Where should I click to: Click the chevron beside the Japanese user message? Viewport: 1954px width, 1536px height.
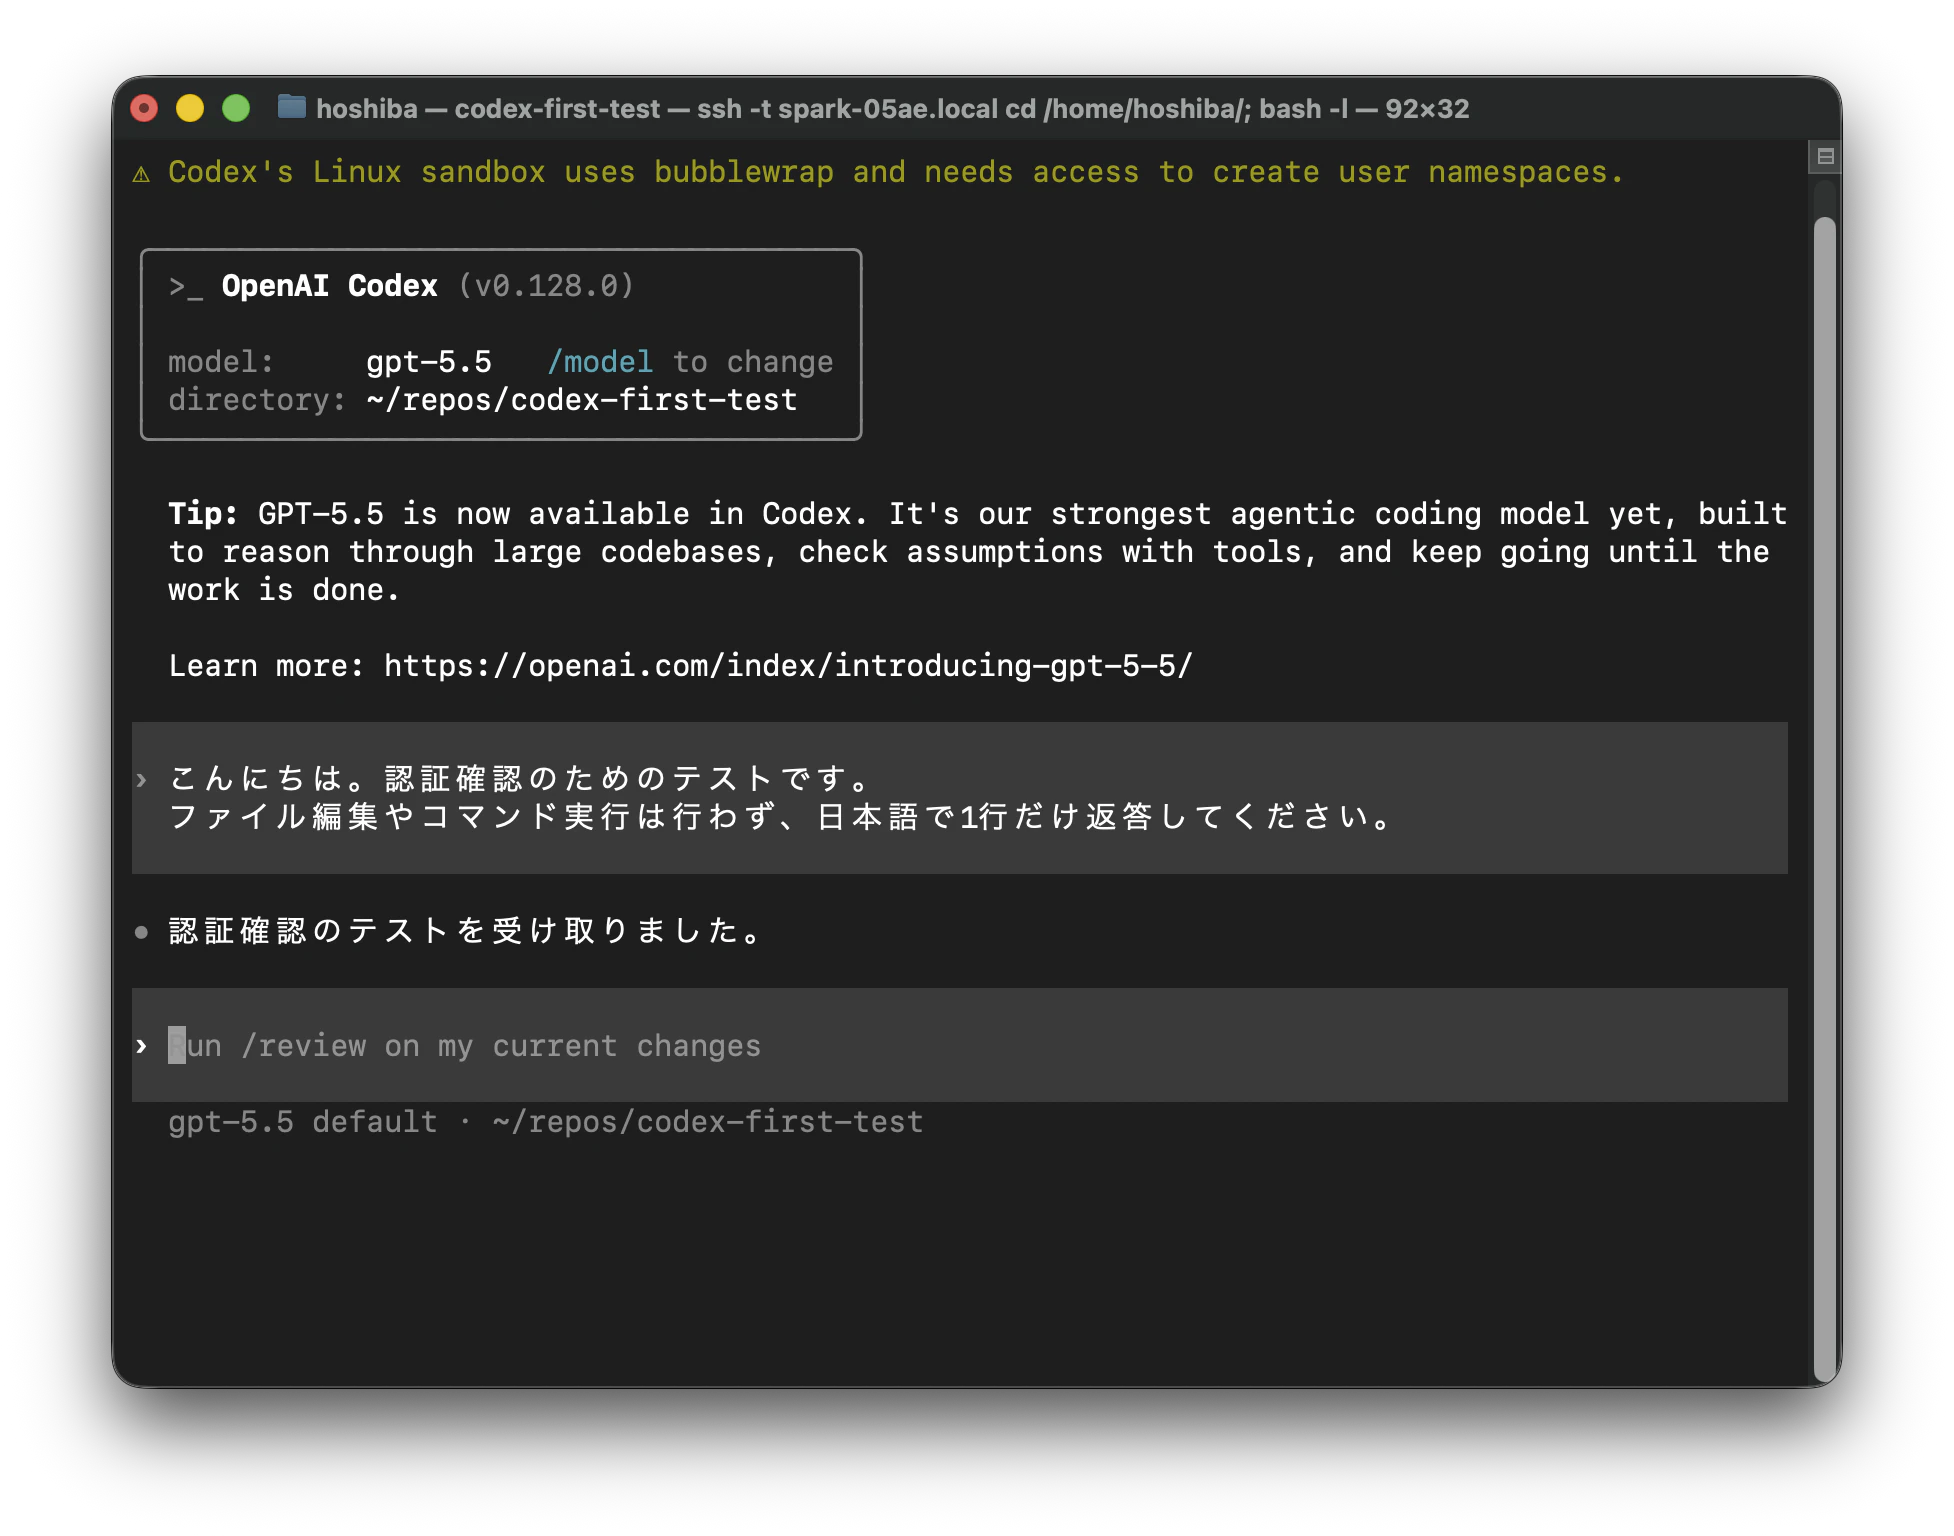[141, 780]
